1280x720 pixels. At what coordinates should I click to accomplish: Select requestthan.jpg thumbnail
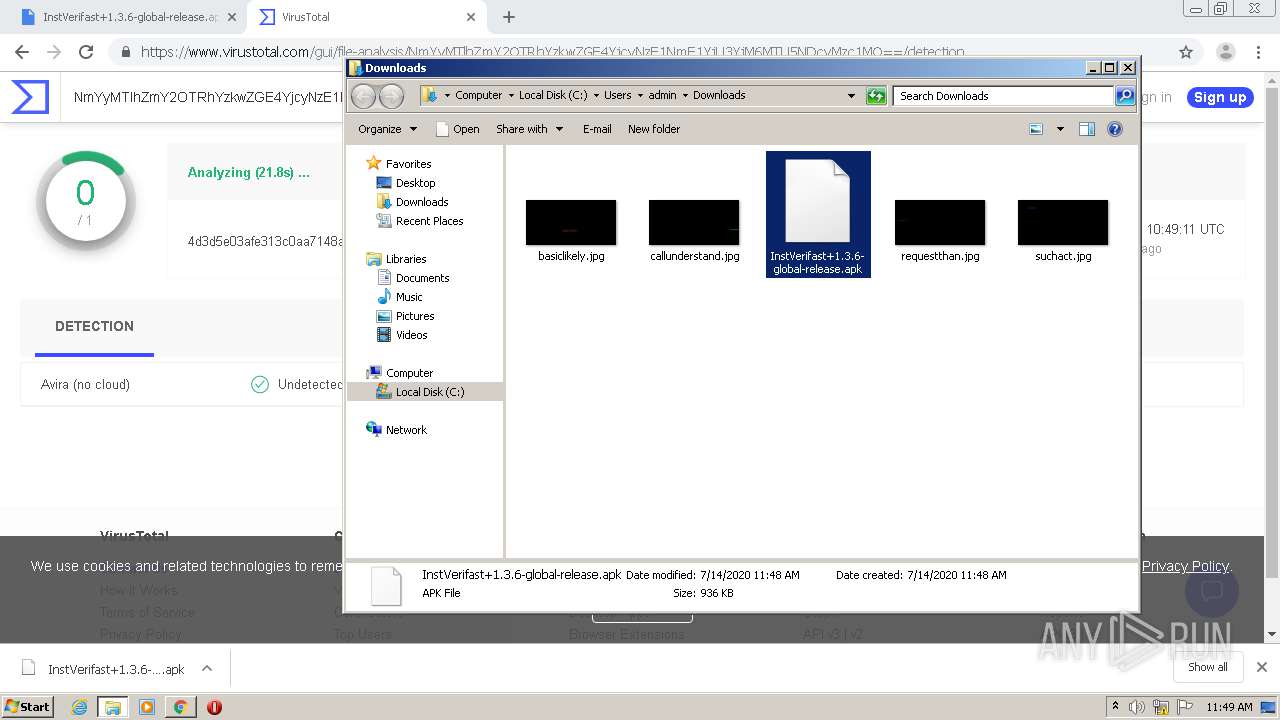point(940,222)
